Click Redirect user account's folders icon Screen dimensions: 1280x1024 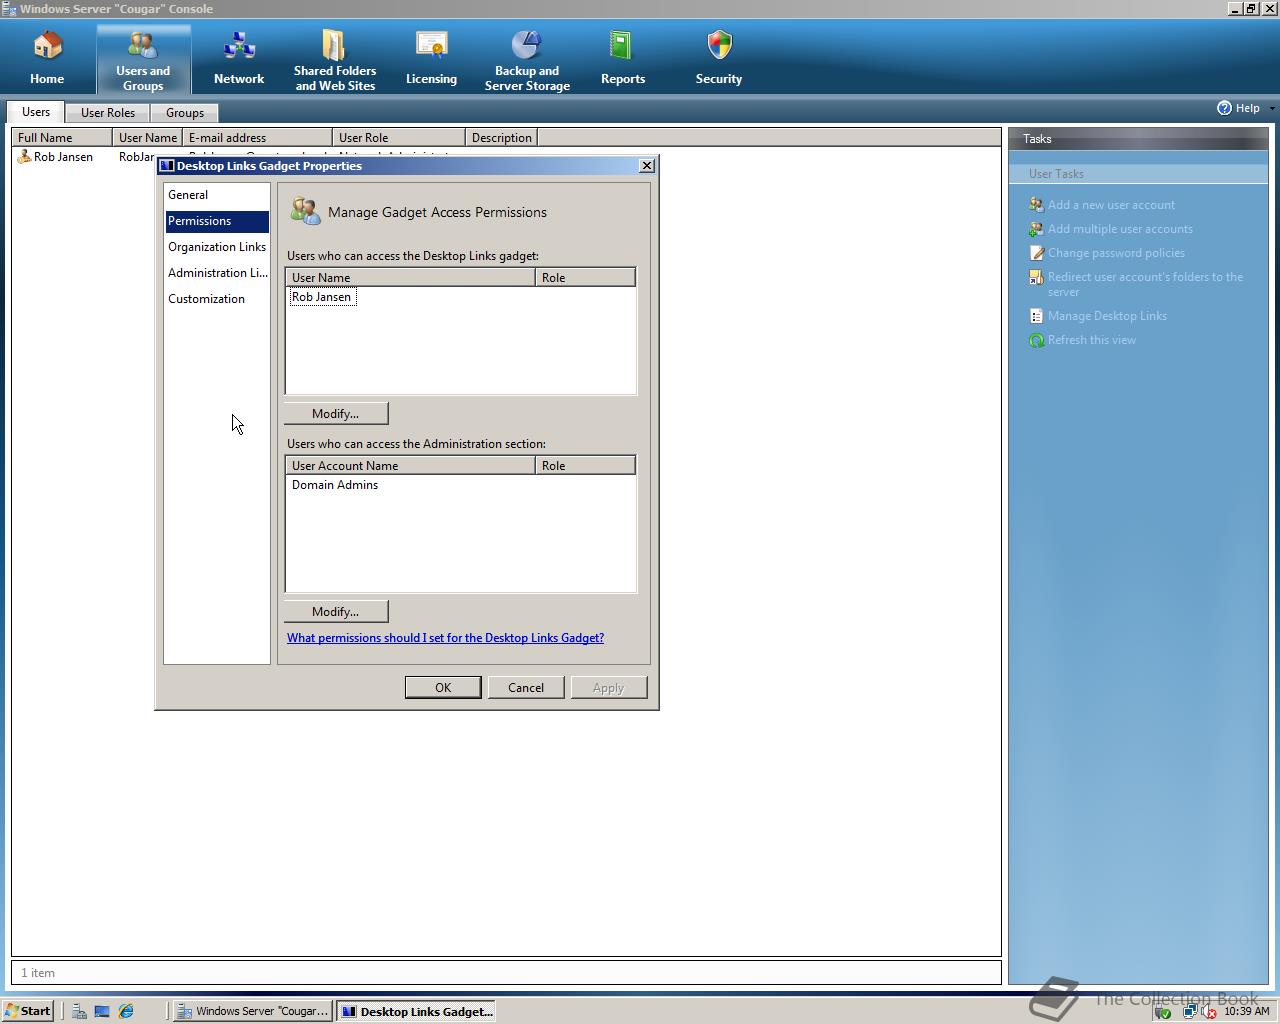[x=1036, y=277]
